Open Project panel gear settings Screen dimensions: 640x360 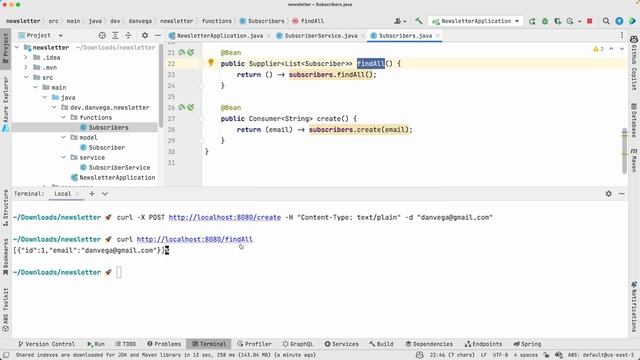point(144,36)
